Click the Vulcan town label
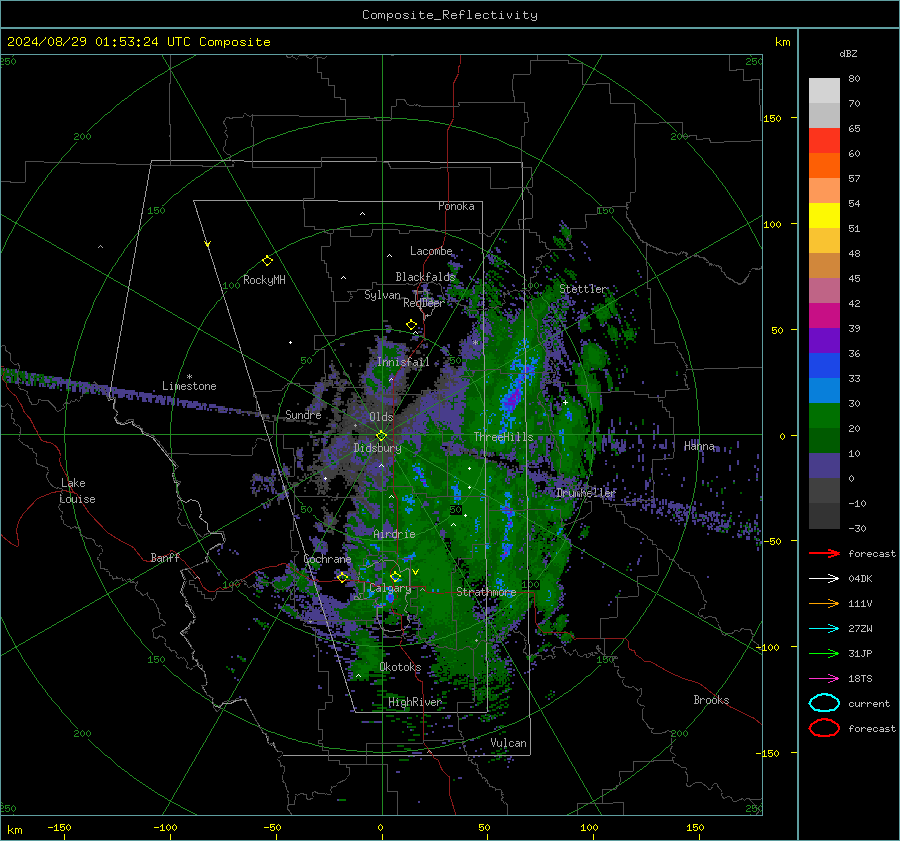 click(508, 743)
